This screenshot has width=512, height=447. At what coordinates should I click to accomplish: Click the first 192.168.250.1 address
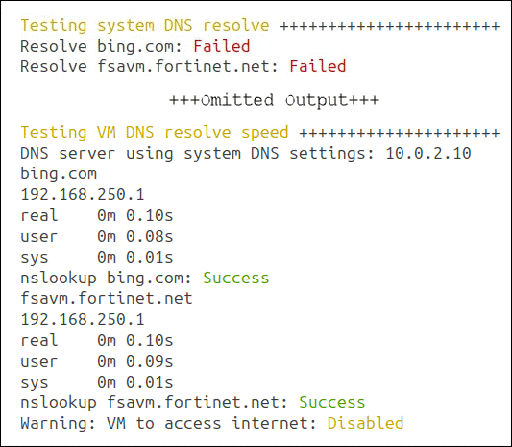click(x=82, y=194)
